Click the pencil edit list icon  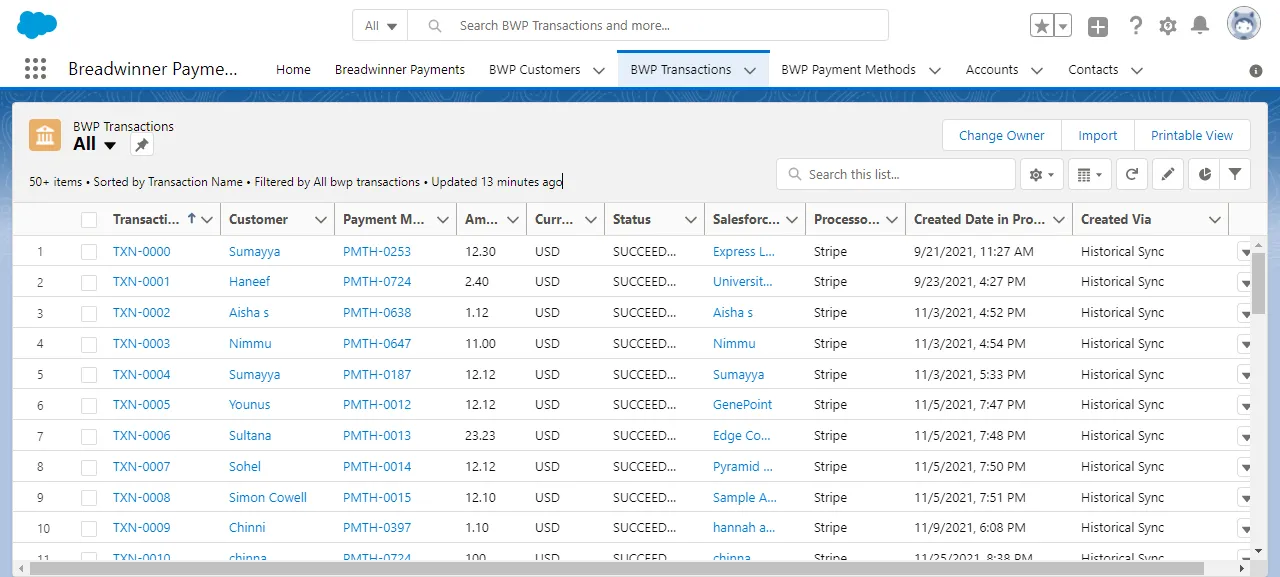pos(1167,174)
